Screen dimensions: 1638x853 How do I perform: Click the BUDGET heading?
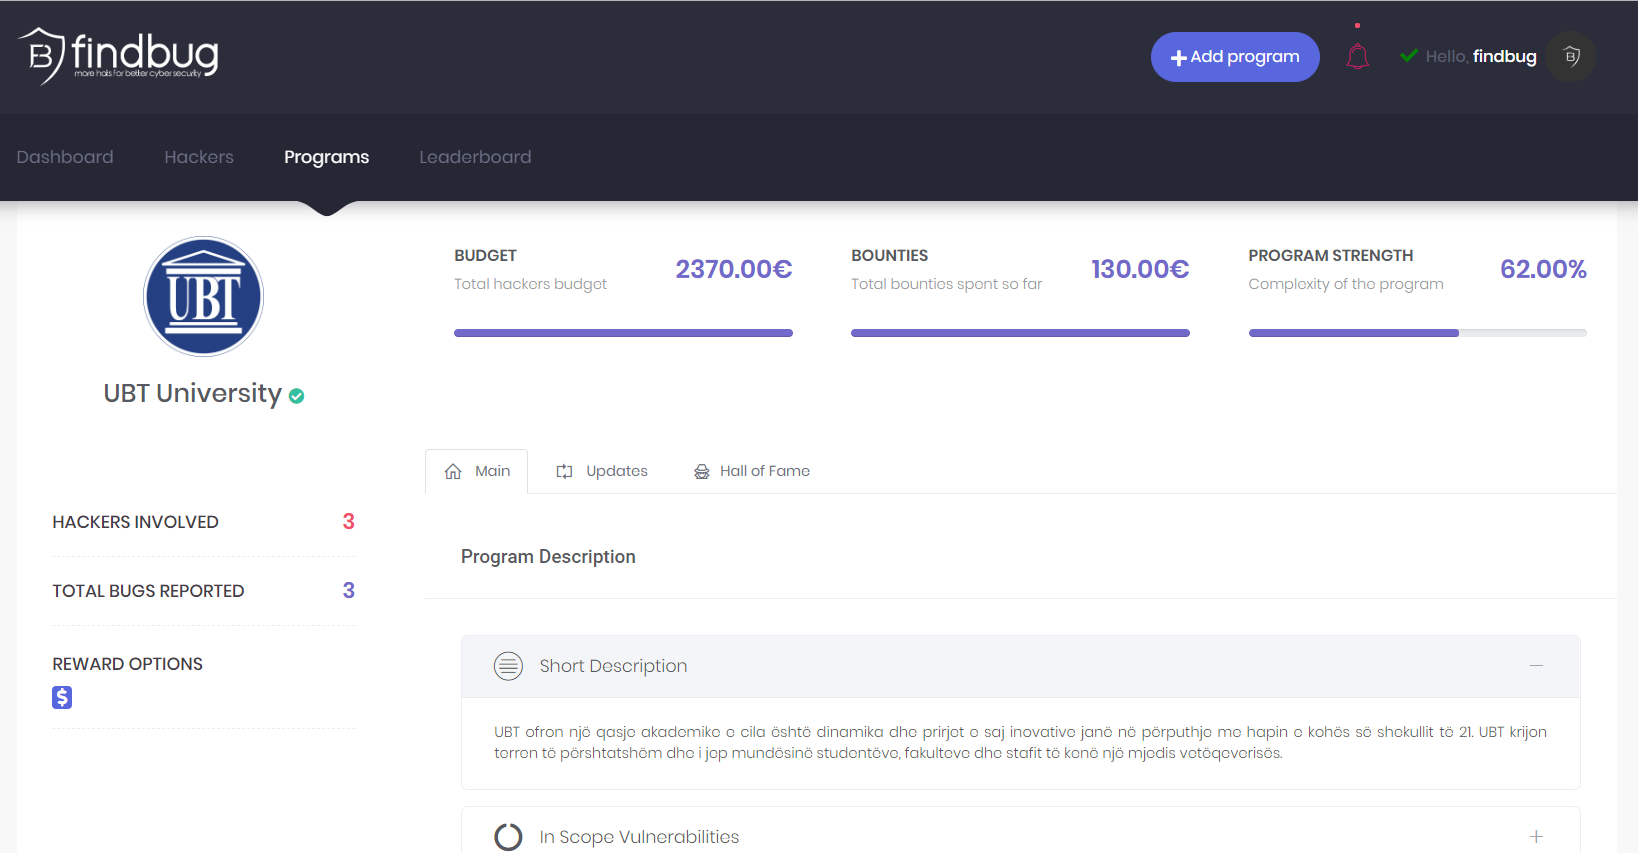tap(485, 256)
